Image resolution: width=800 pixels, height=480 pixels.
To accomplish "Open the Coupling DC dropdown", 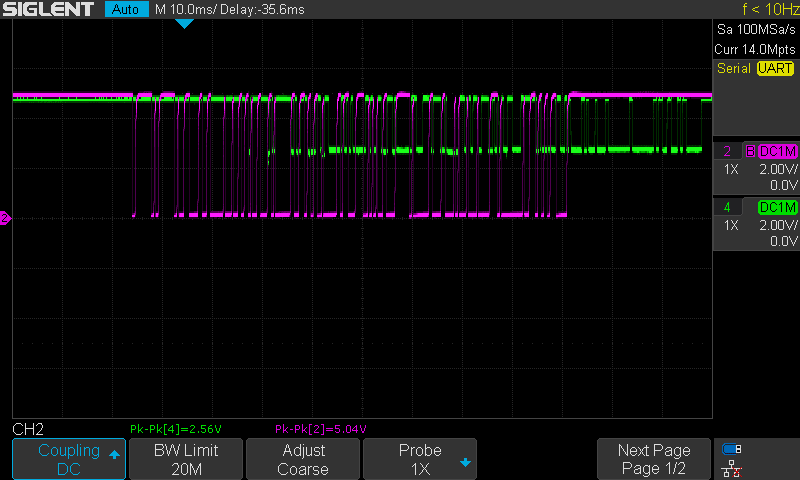I will coord(69,459).
